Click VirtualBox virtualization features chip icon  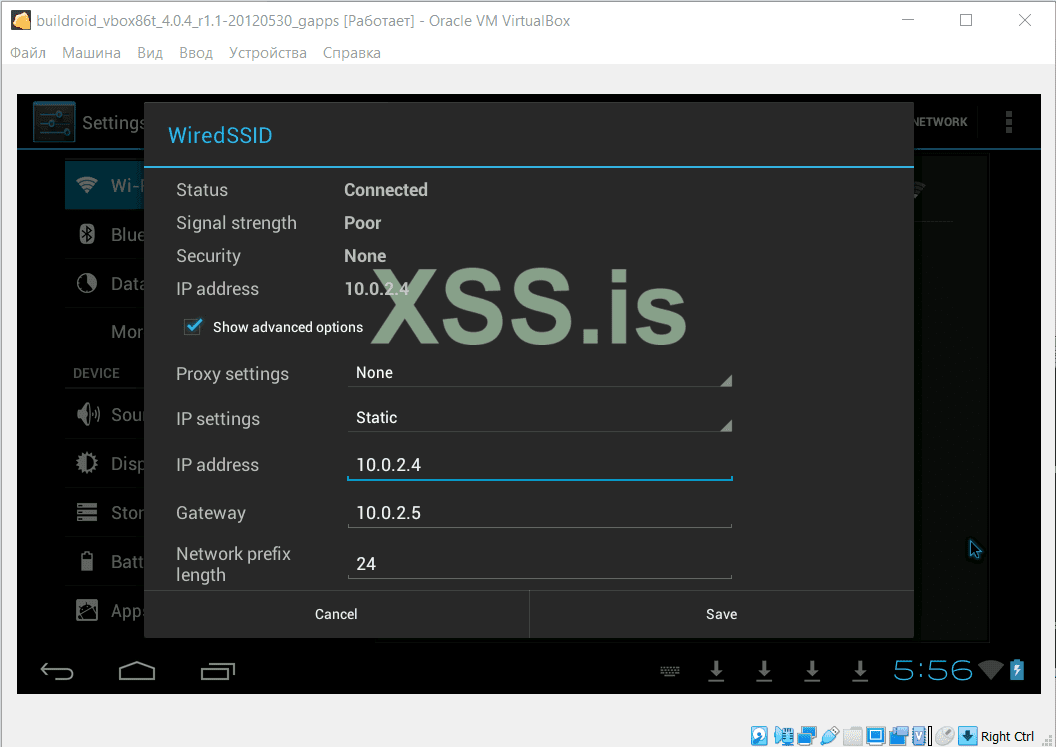click(919, 736)
